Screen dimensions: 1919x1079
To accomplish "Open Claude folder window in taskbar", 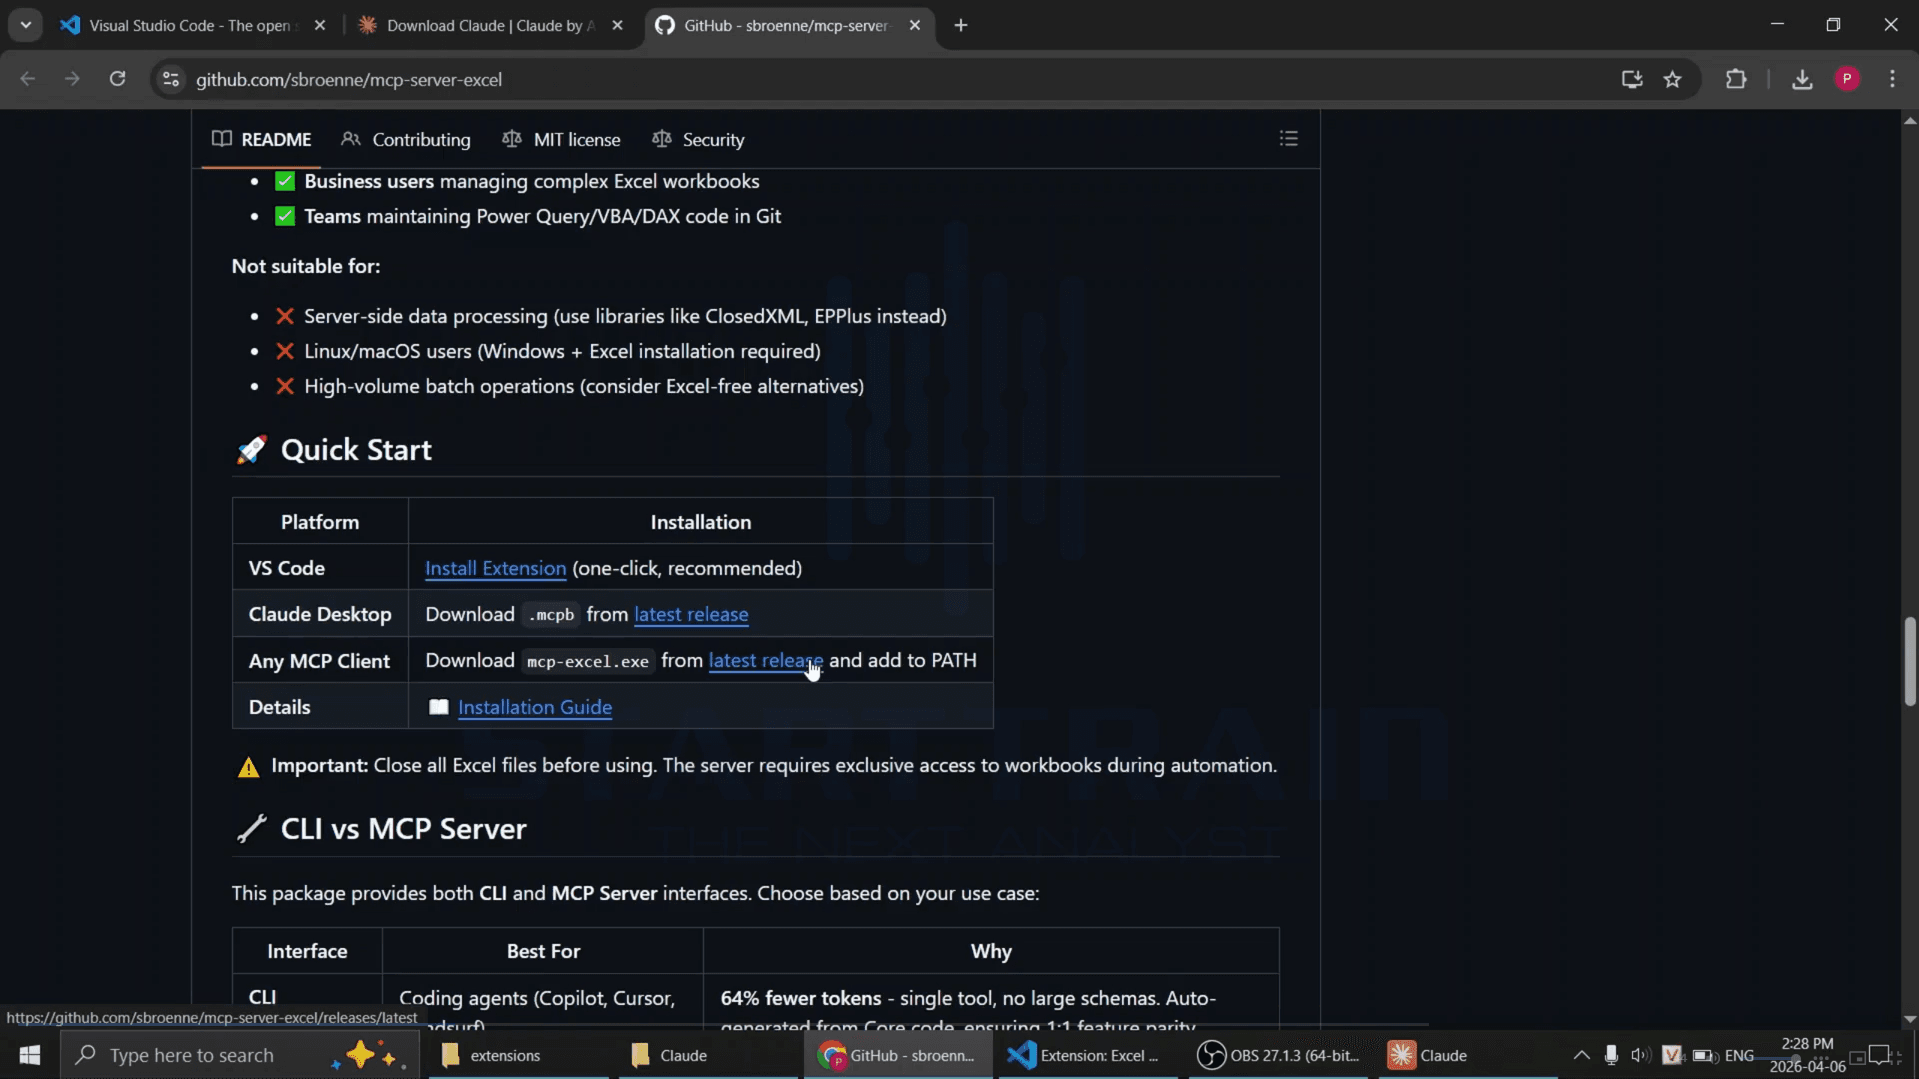I will [x=708, y=1055].
